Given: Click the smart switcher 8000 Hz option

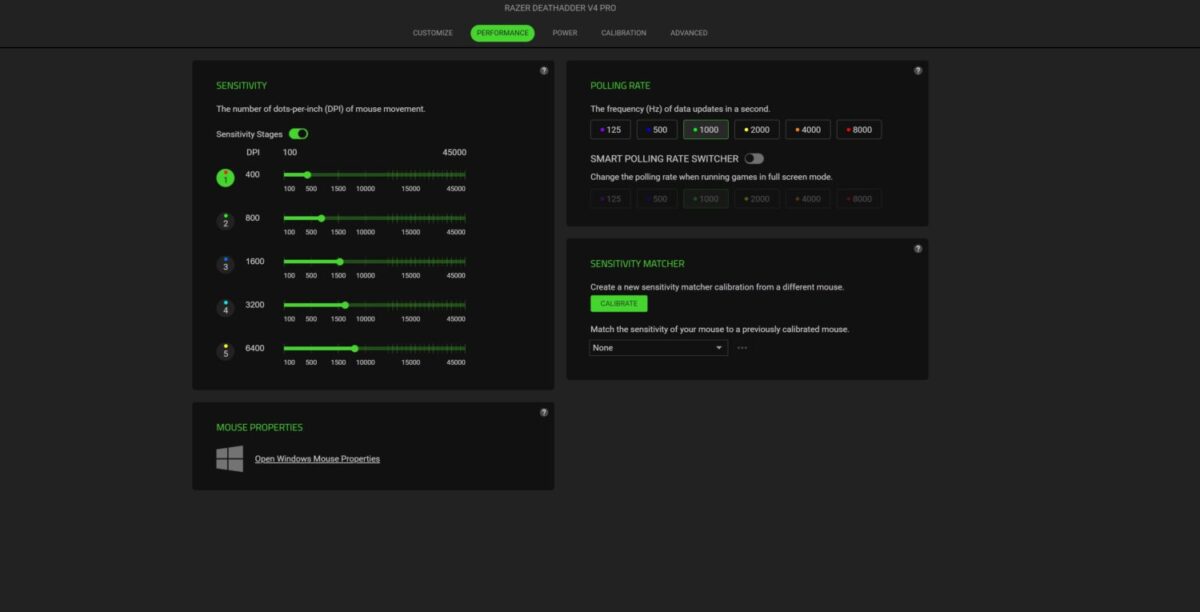Looking at the screenshot, I should [x=859, y=199].
